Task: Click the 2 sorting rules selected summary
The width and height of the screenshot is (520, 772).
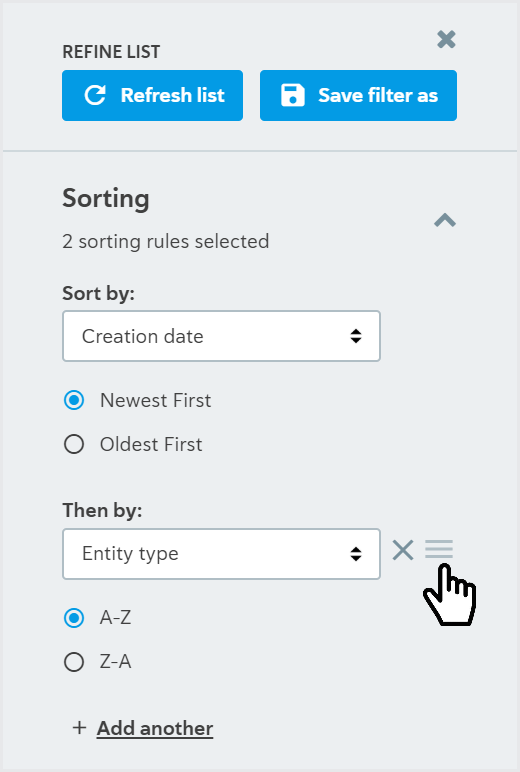Action: [165, 241]
